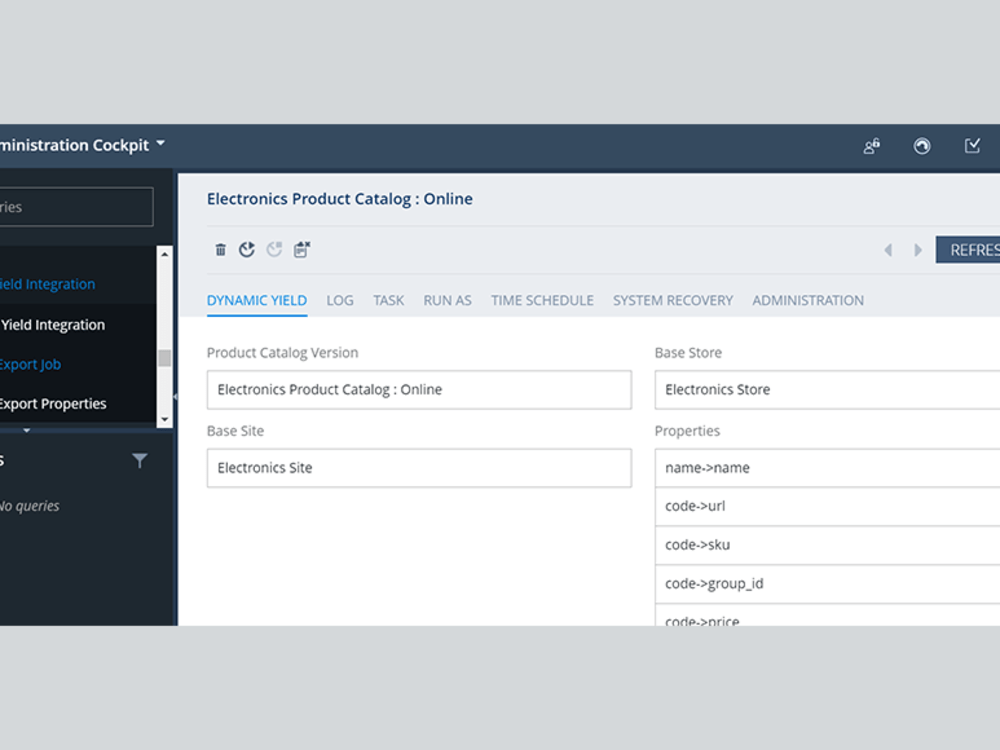Run the cron job now
The image size is (1000, 750).
[x=247, y=250]
